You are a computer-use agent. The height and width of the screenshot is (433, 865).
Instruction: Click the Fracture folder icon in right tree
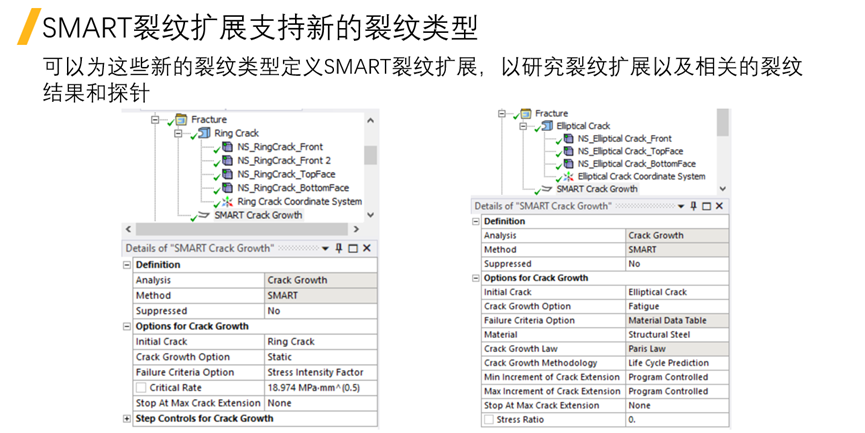(x=526, y=113)
